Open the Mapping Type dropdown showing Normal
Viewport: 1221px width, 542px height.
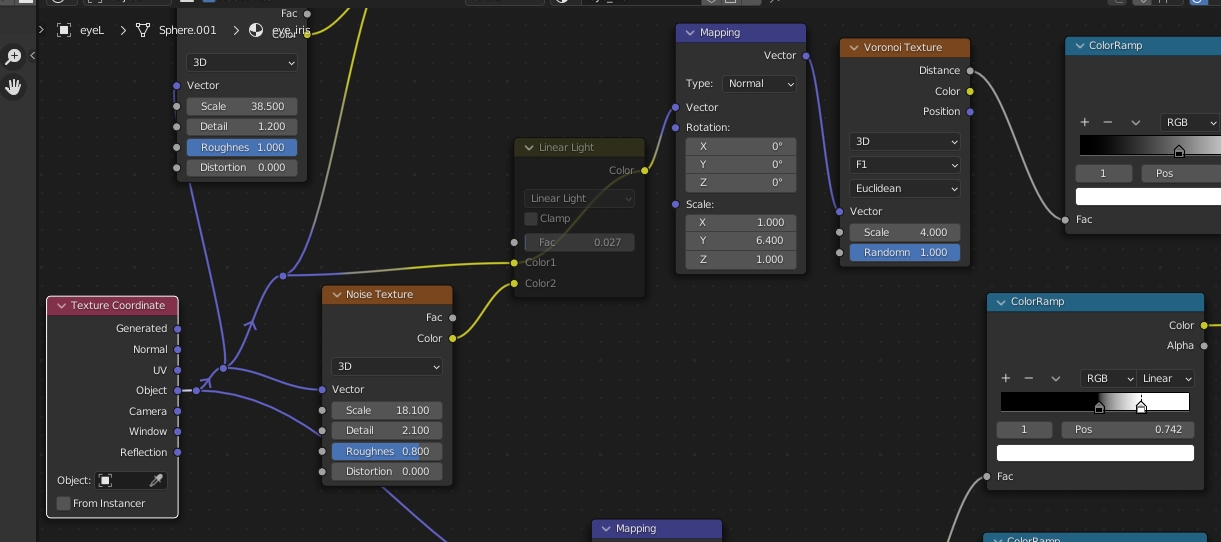tap(761, 84)
